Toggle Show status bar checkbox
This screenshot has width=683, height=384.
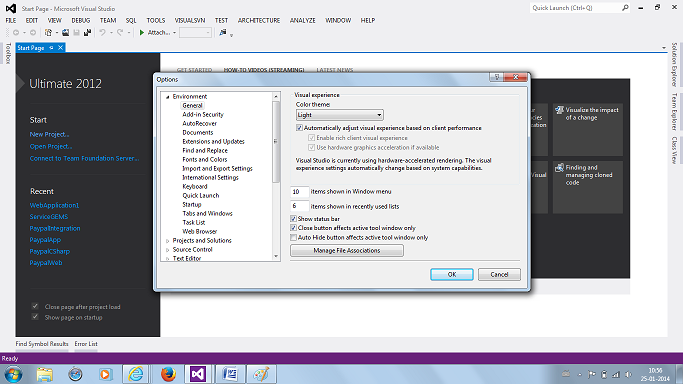click(293, 219)
